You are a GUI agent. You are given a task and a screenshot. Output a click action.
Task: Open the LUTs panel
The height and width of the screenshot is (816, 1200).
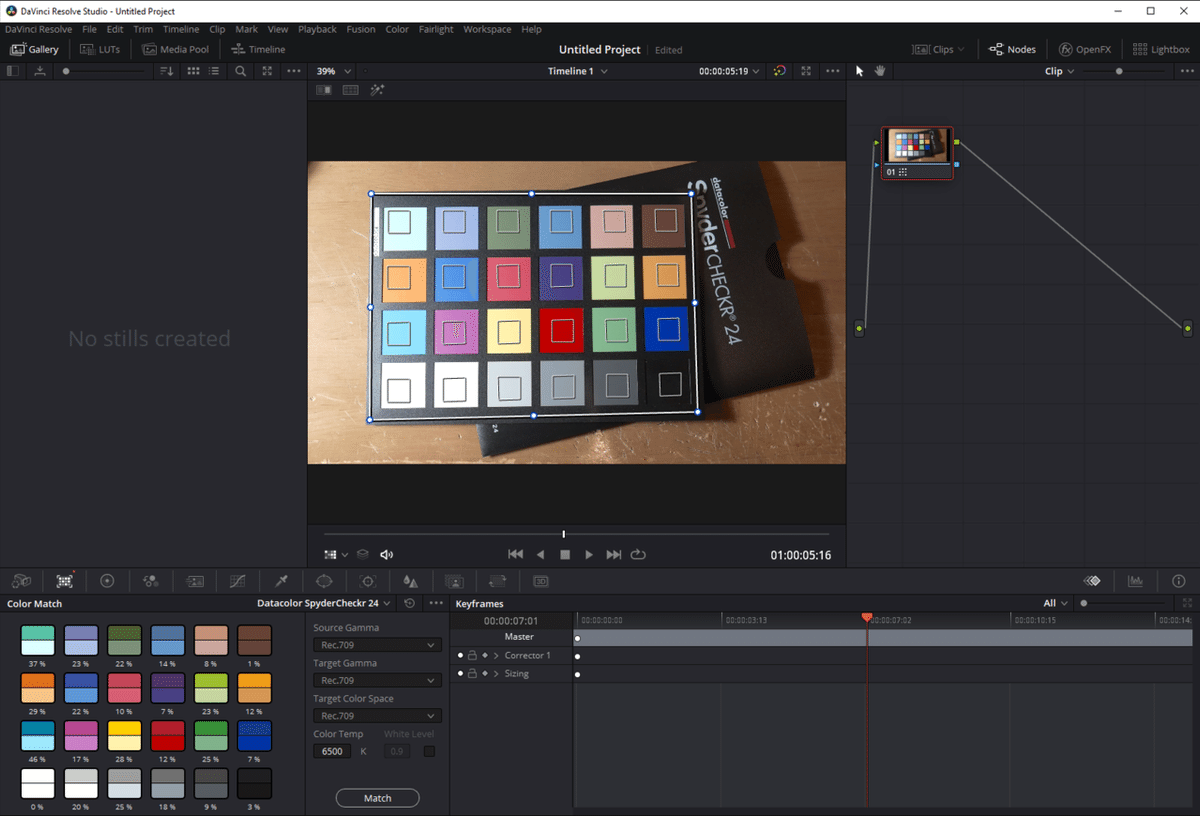point(100,49)
